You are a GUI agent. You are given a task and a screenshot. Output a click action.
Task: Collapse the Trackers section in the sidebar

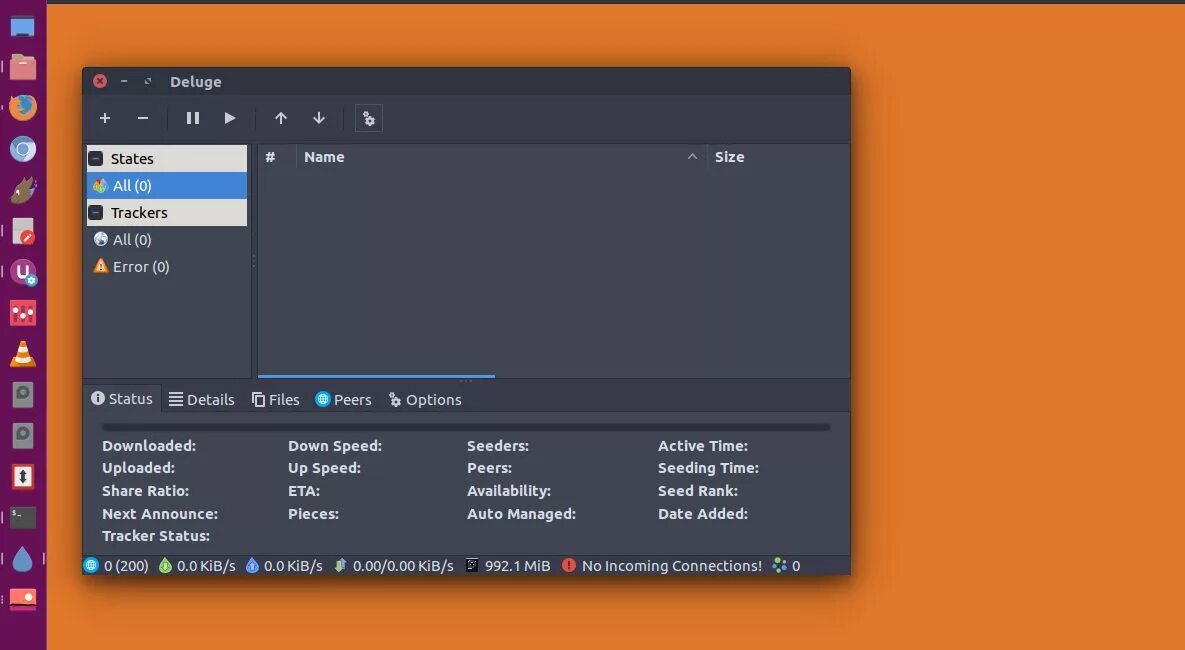(x=96, y=212)
